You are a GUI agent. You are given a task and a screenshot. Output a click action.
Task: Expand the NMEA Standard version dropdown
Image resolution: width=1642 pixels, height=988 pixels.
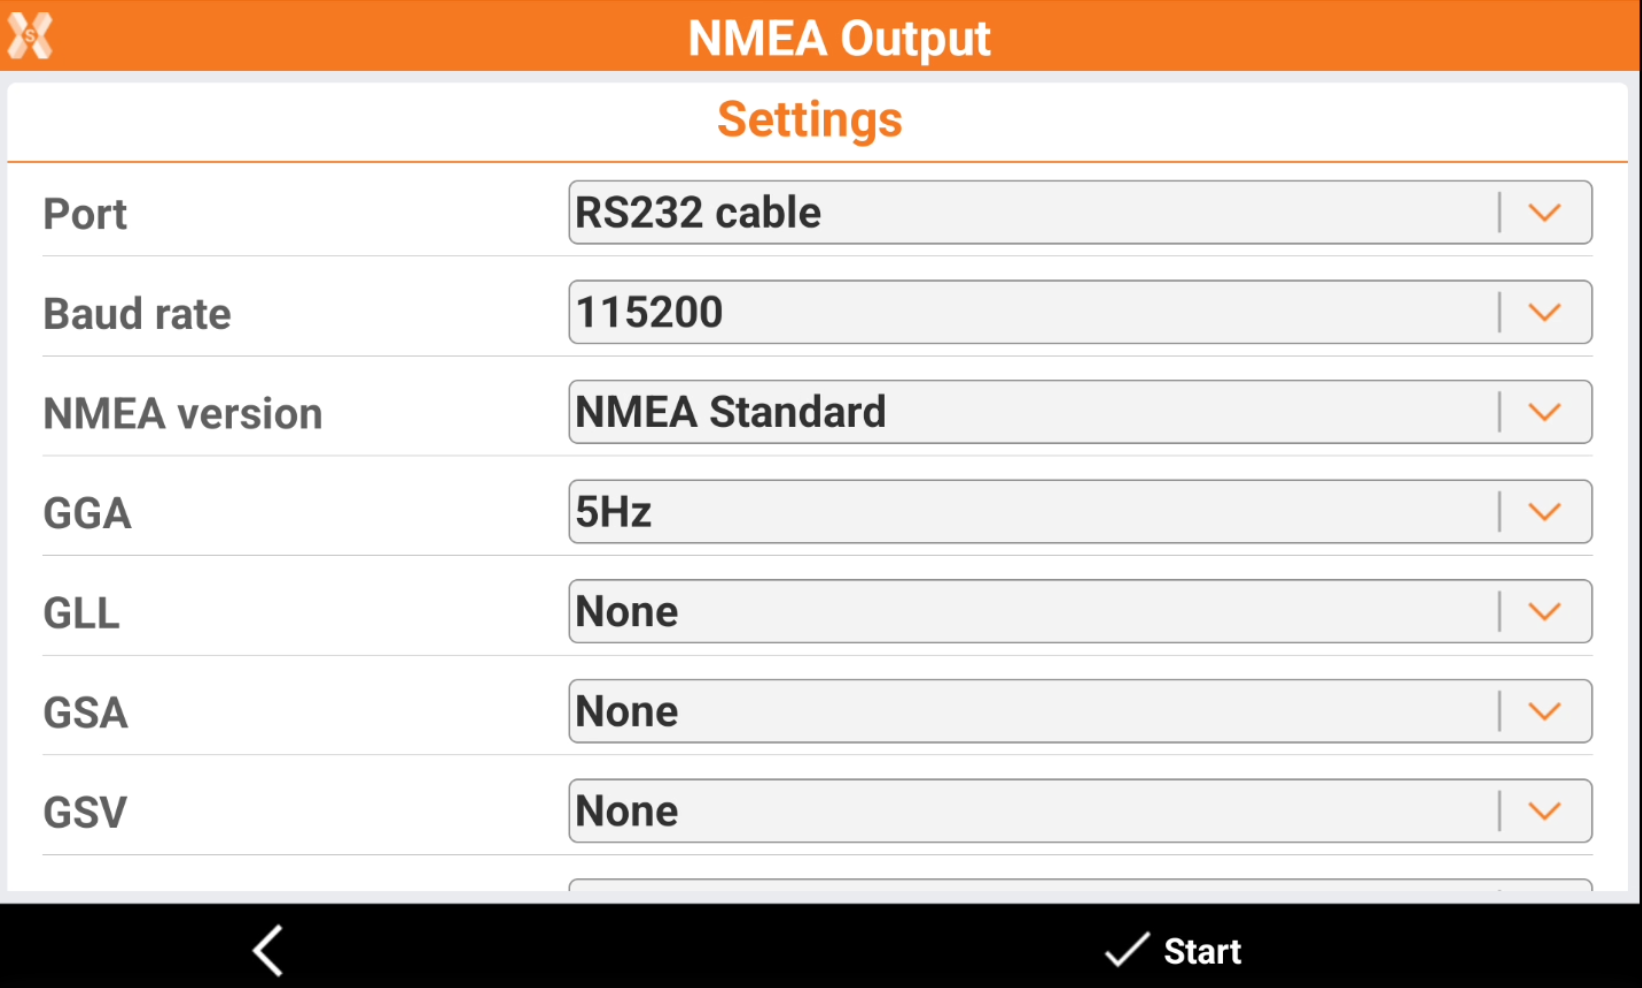pos(1030,412)
